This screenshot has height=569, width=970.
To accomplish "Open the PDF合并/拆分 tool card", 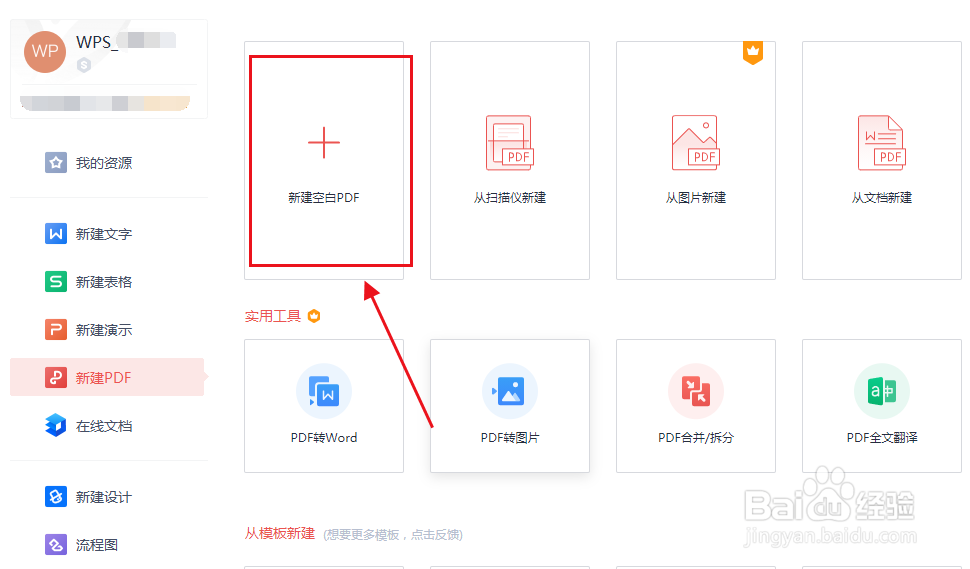I will tap(696, 406).
